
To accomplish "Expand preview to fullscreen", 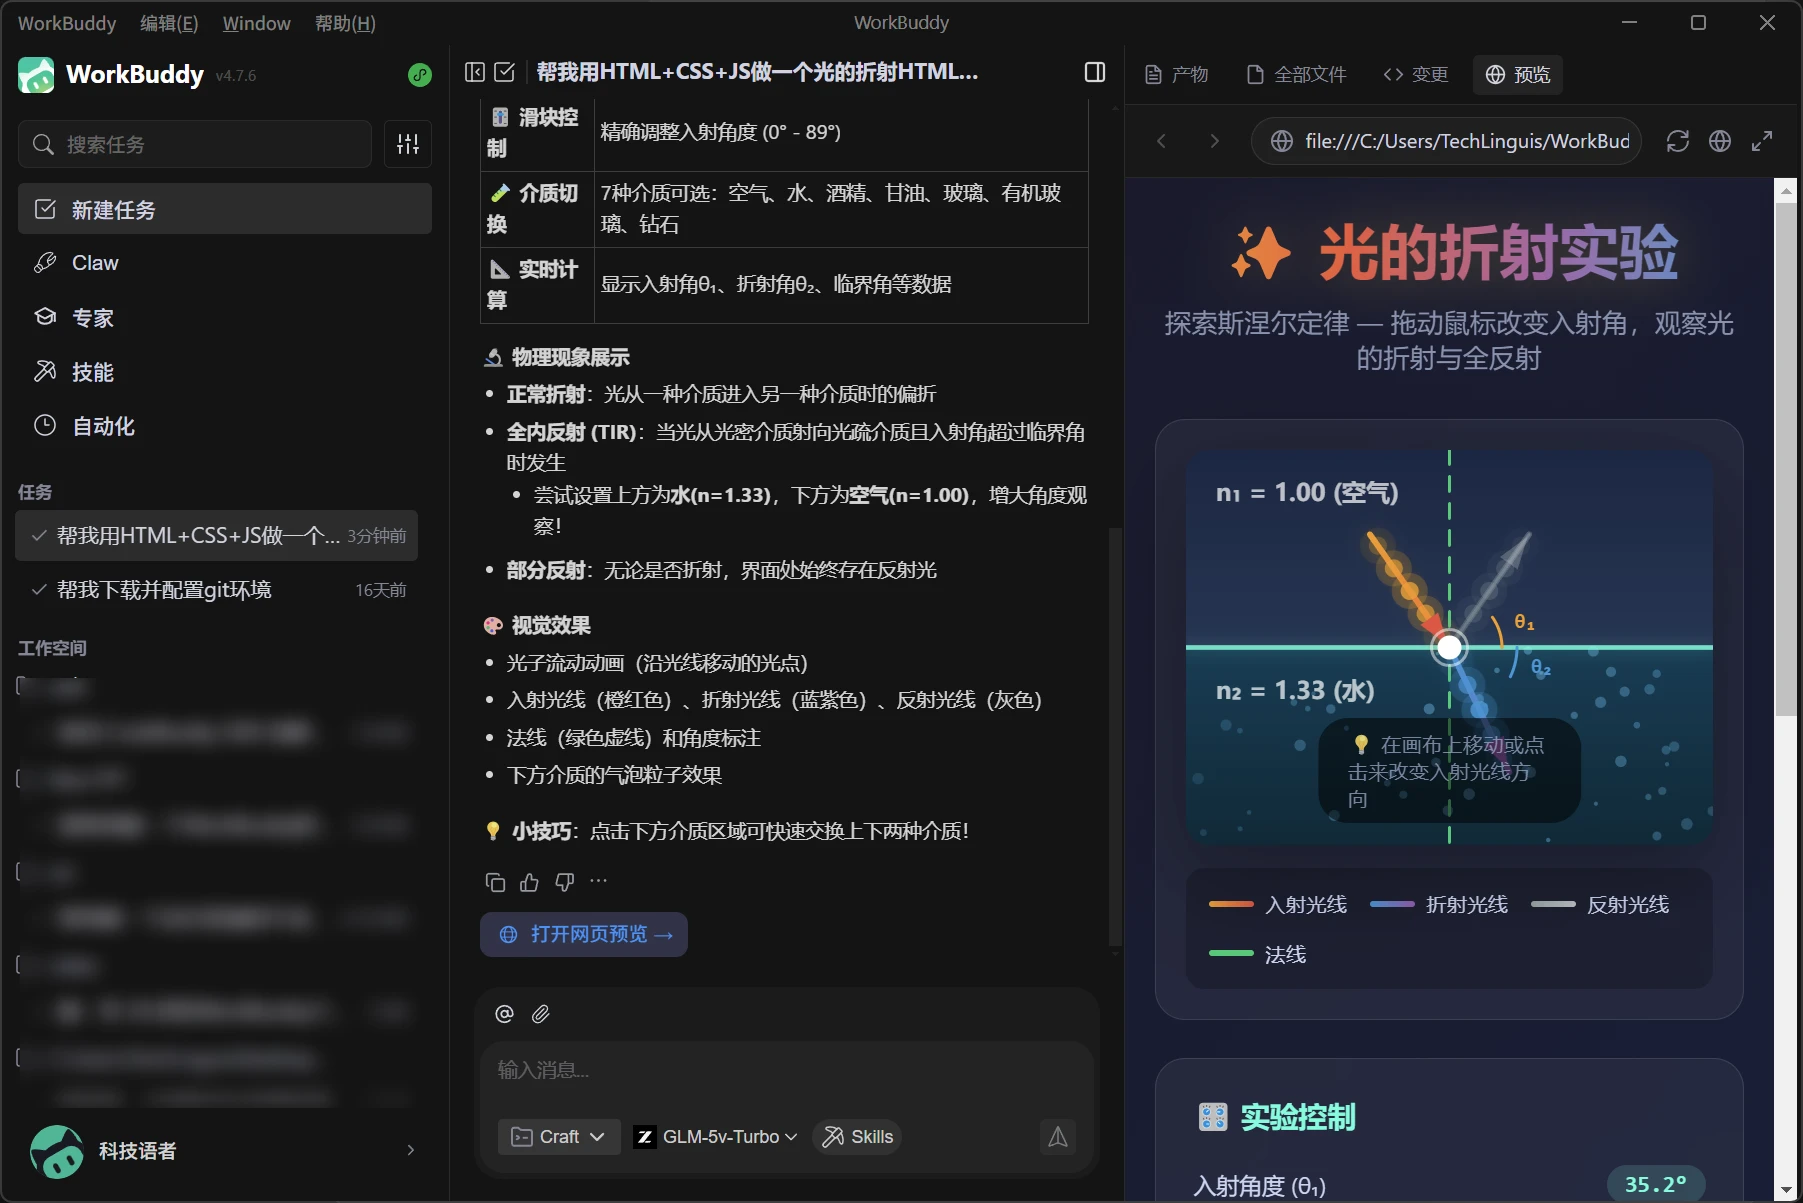I will point(1762,142).
